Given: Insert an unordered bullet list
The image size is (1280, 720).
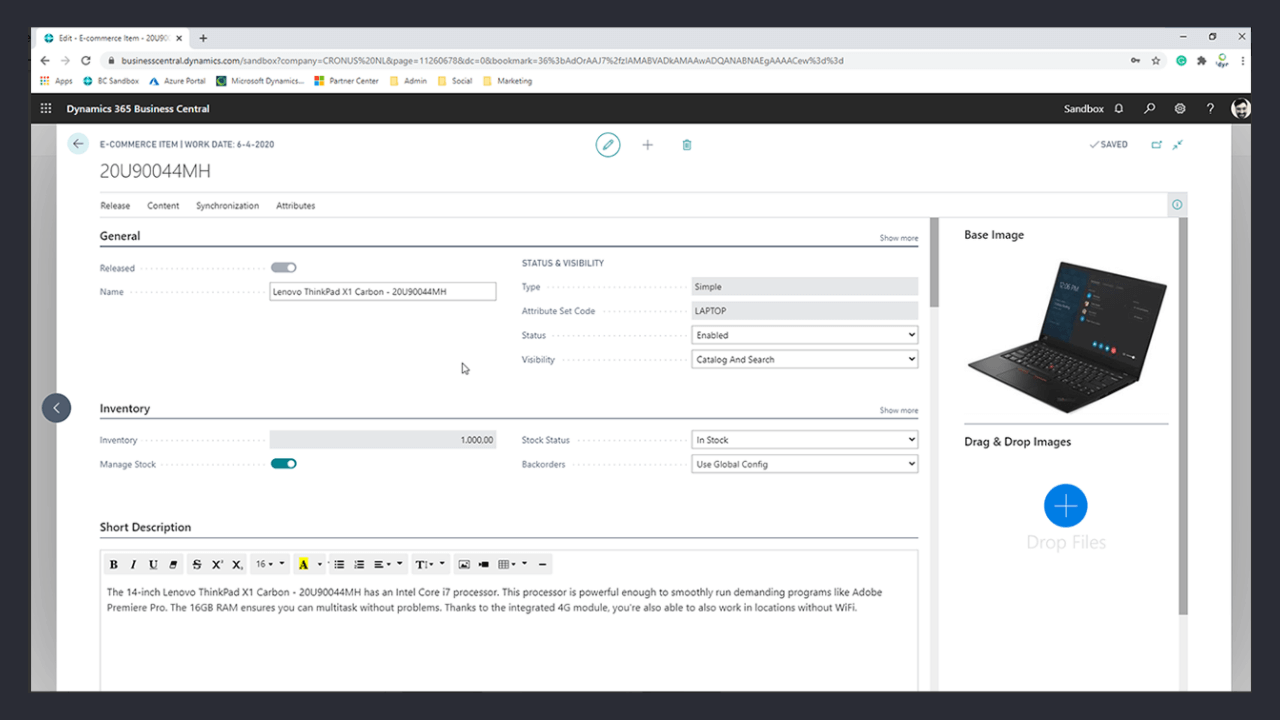Looking at the screenshot, I should point(339,565).
